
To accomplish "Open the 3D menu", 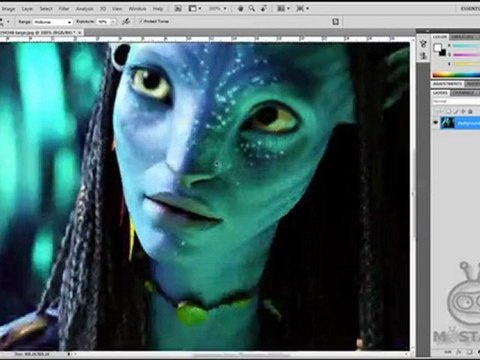I will click(103, 9).
